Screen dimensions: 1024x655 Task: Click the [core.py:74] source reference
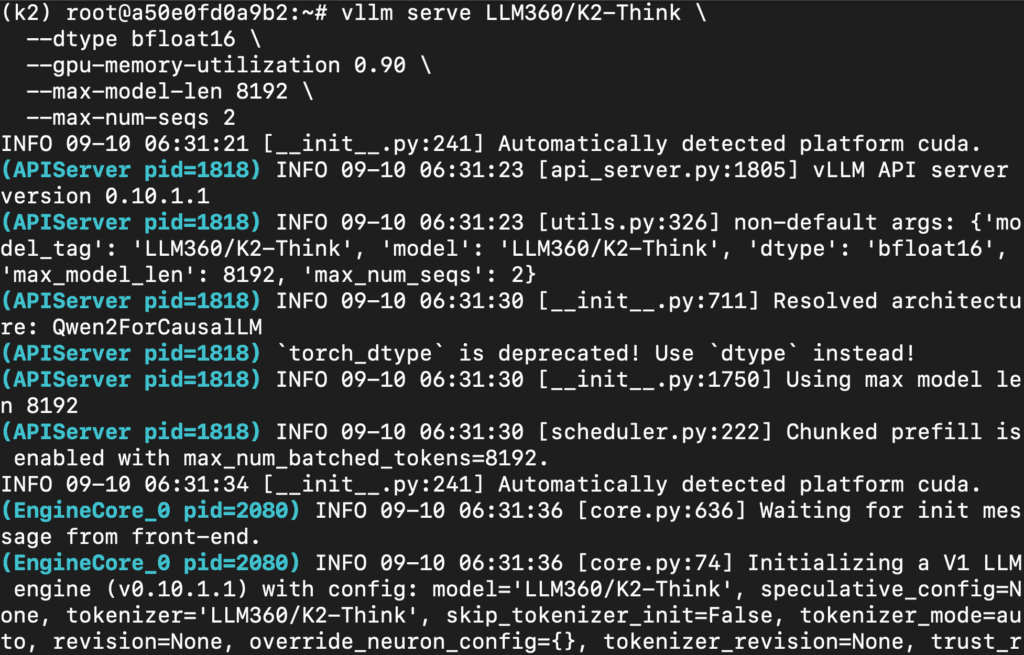[x=654, y=562]
